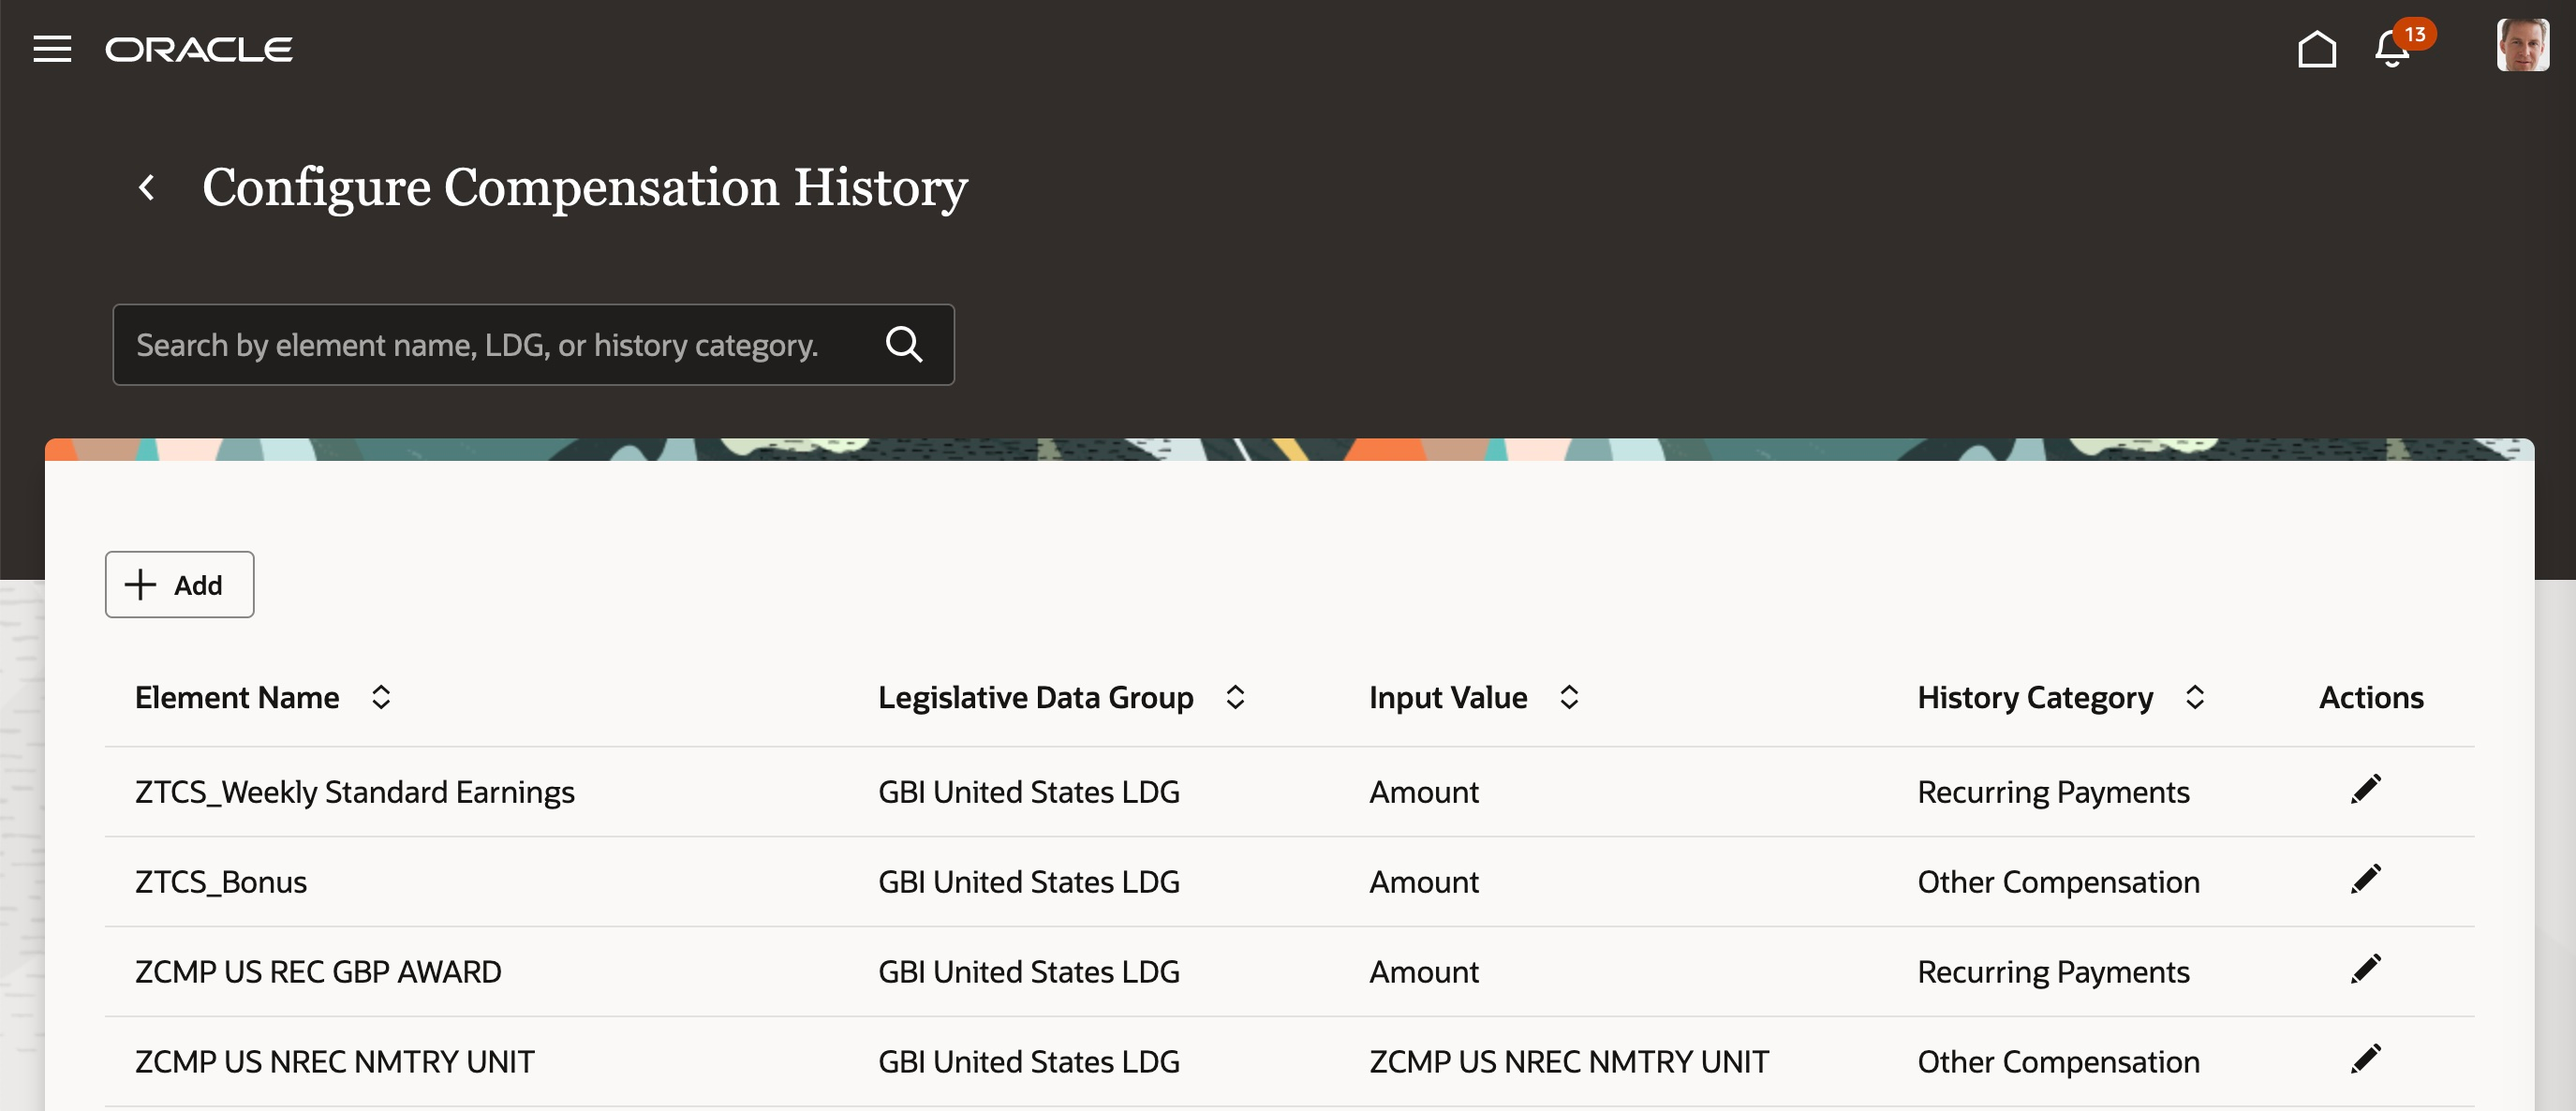The width and height of the screenshot is (2576, 1111).
Task: Click GBI United States LDG in ZTCS_Weekly Standard Earnings row
Action: click(1029, 792)
